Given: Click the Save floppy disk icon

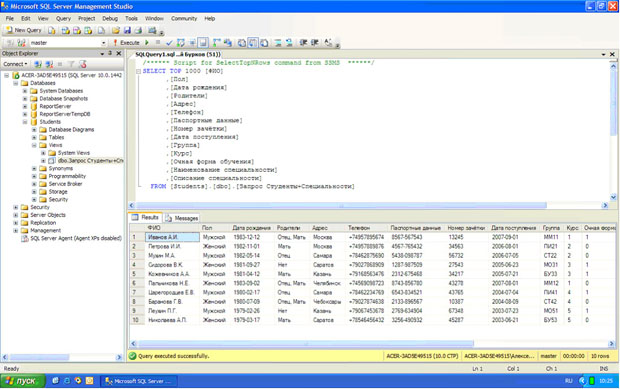Looking at the screenshot, I should [127, 30].
